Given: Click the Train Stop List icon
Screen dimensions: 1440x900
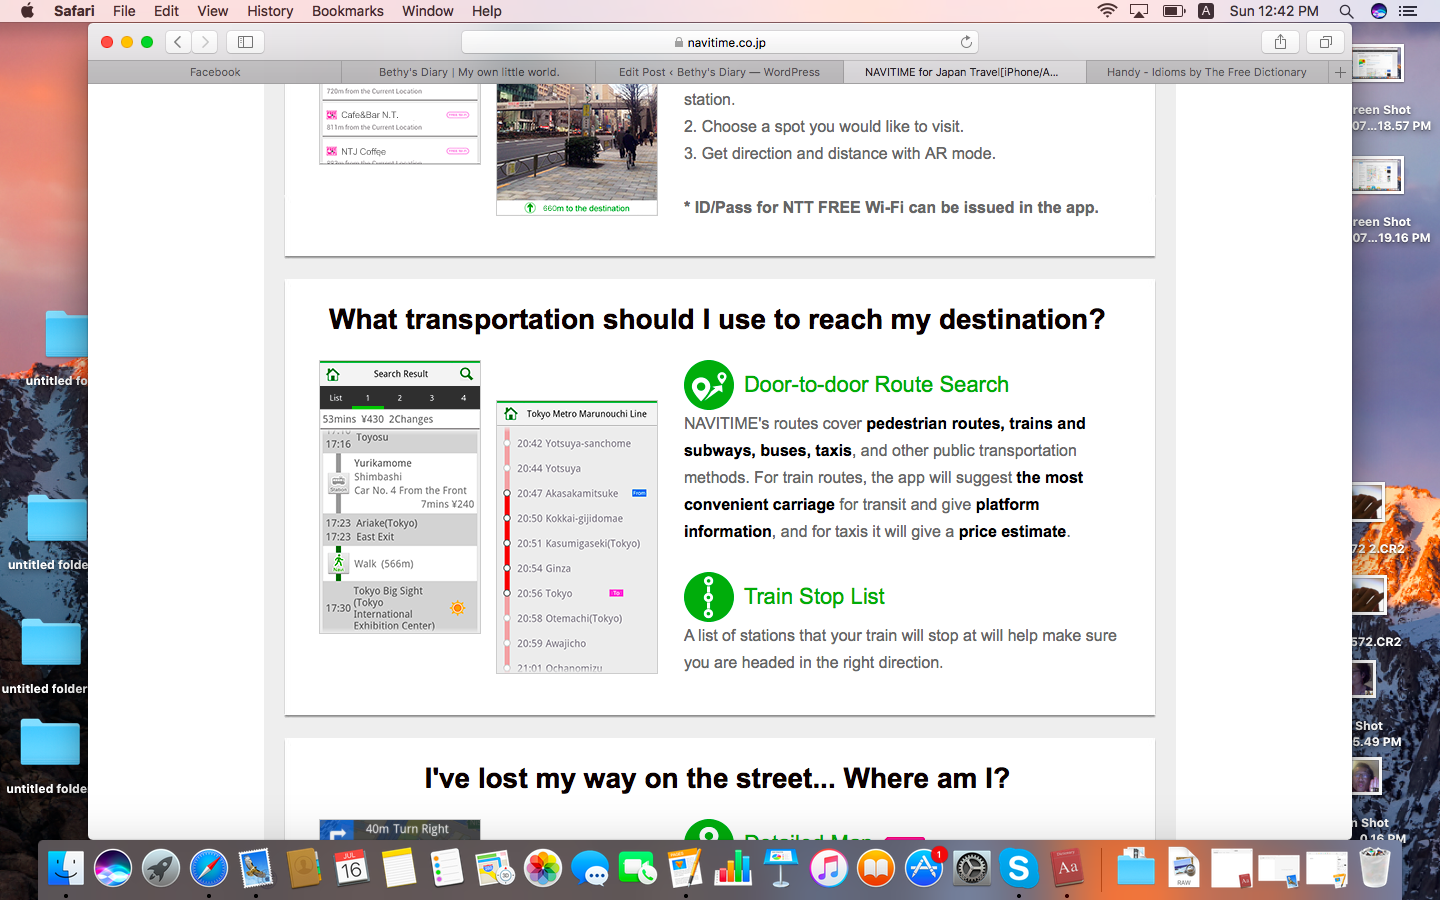Looking at the screenshot, I should (709, 597).
